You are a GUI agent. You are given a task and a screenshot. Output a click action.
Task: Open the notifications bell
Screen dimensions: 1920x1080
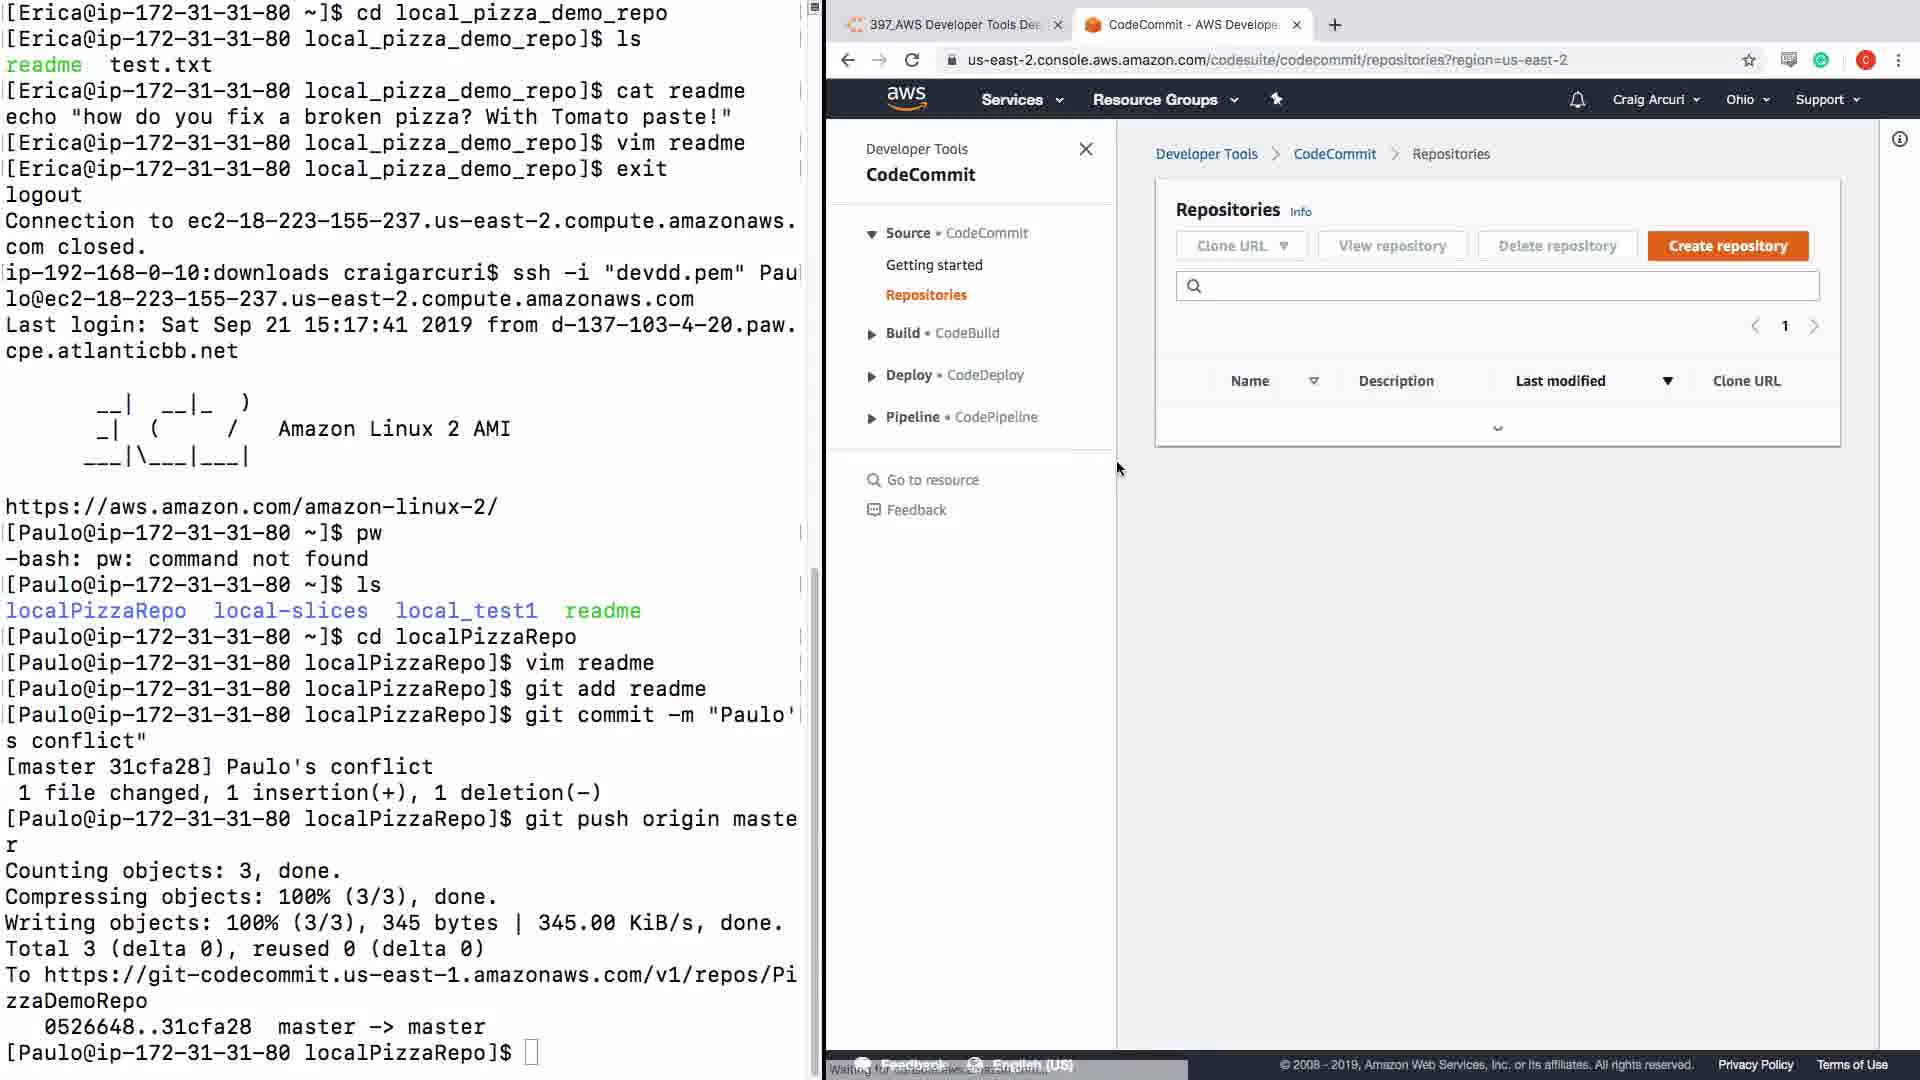pyautogui.click(x=1577, y=99)
